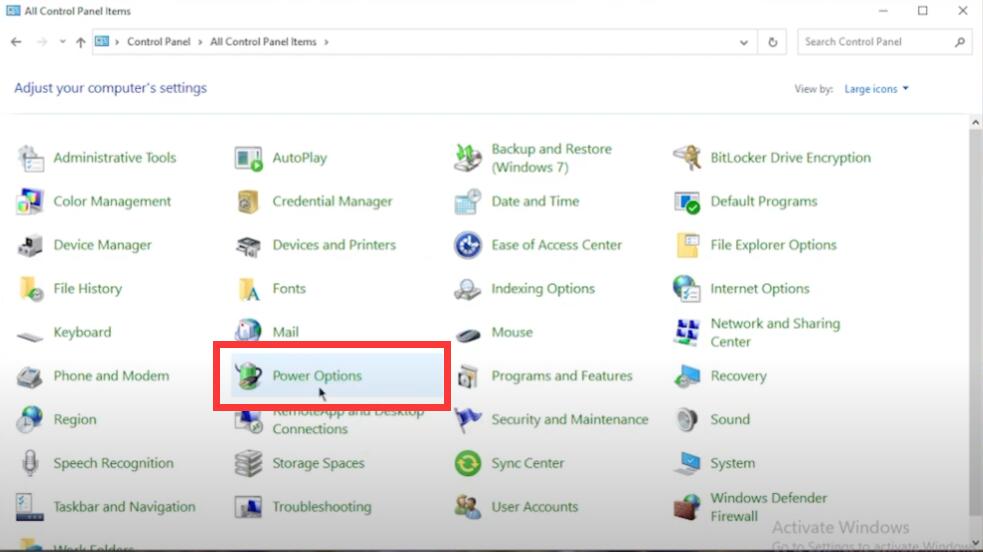Click the Network and Sharing Center icon
Screen dimensions: 983x552
[x=686, y=332]
